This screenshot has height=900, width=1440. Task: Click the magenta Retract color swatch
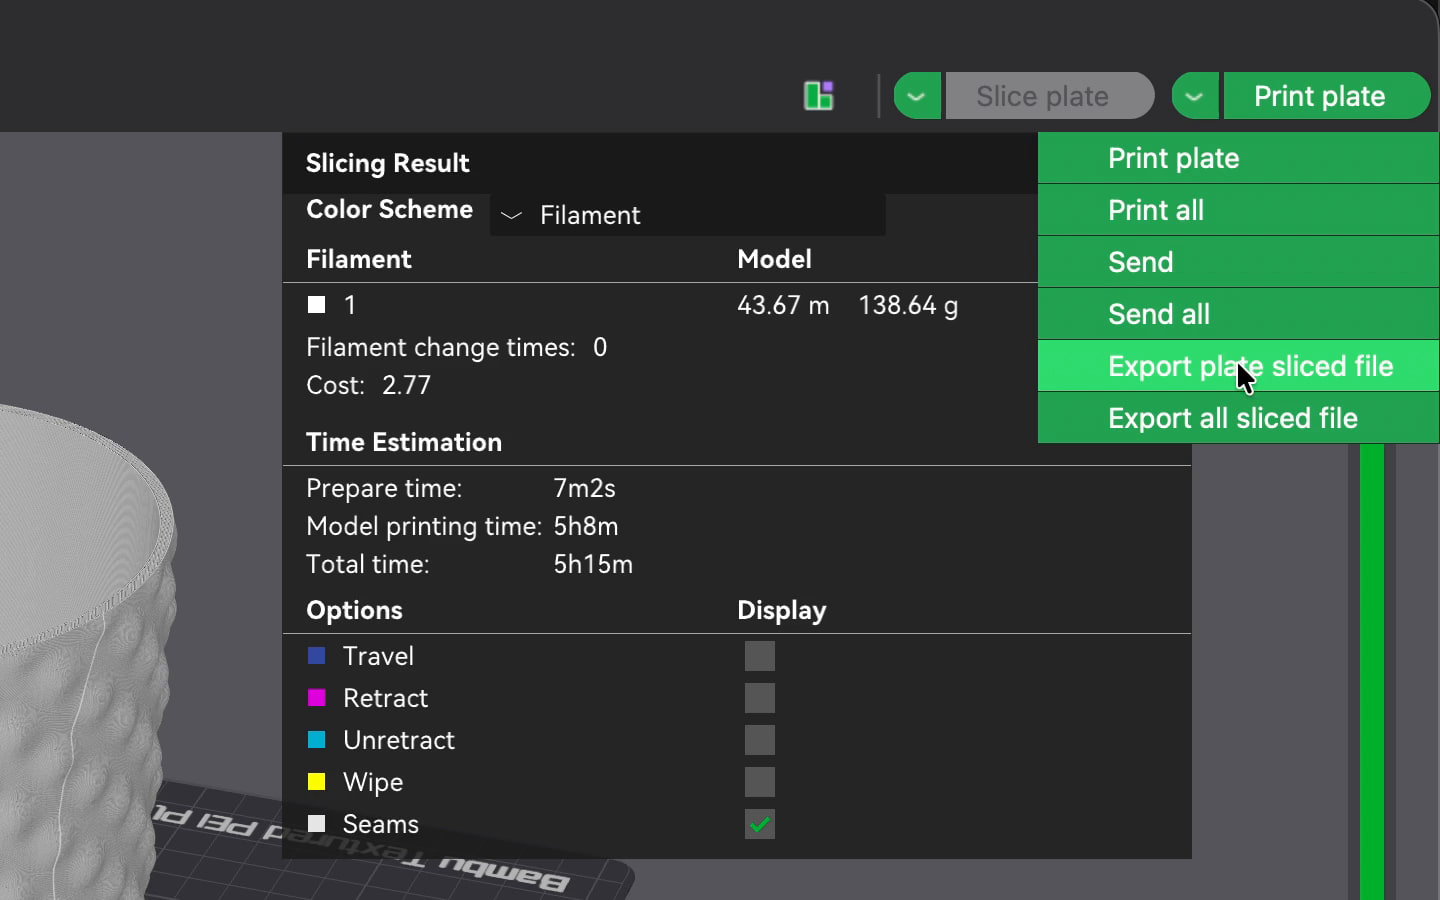(317, 698)
